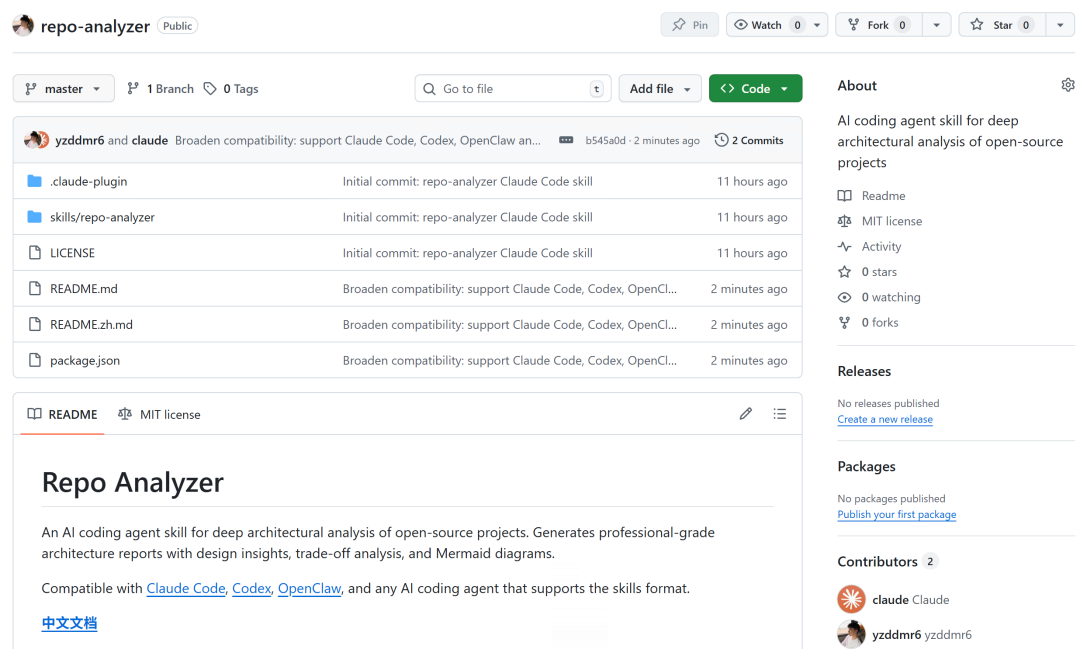This screenshot has height=649, width=1080.
Task: Click the README.zh.md file icon
Action: pyautogui.click(x=34, y=324)
